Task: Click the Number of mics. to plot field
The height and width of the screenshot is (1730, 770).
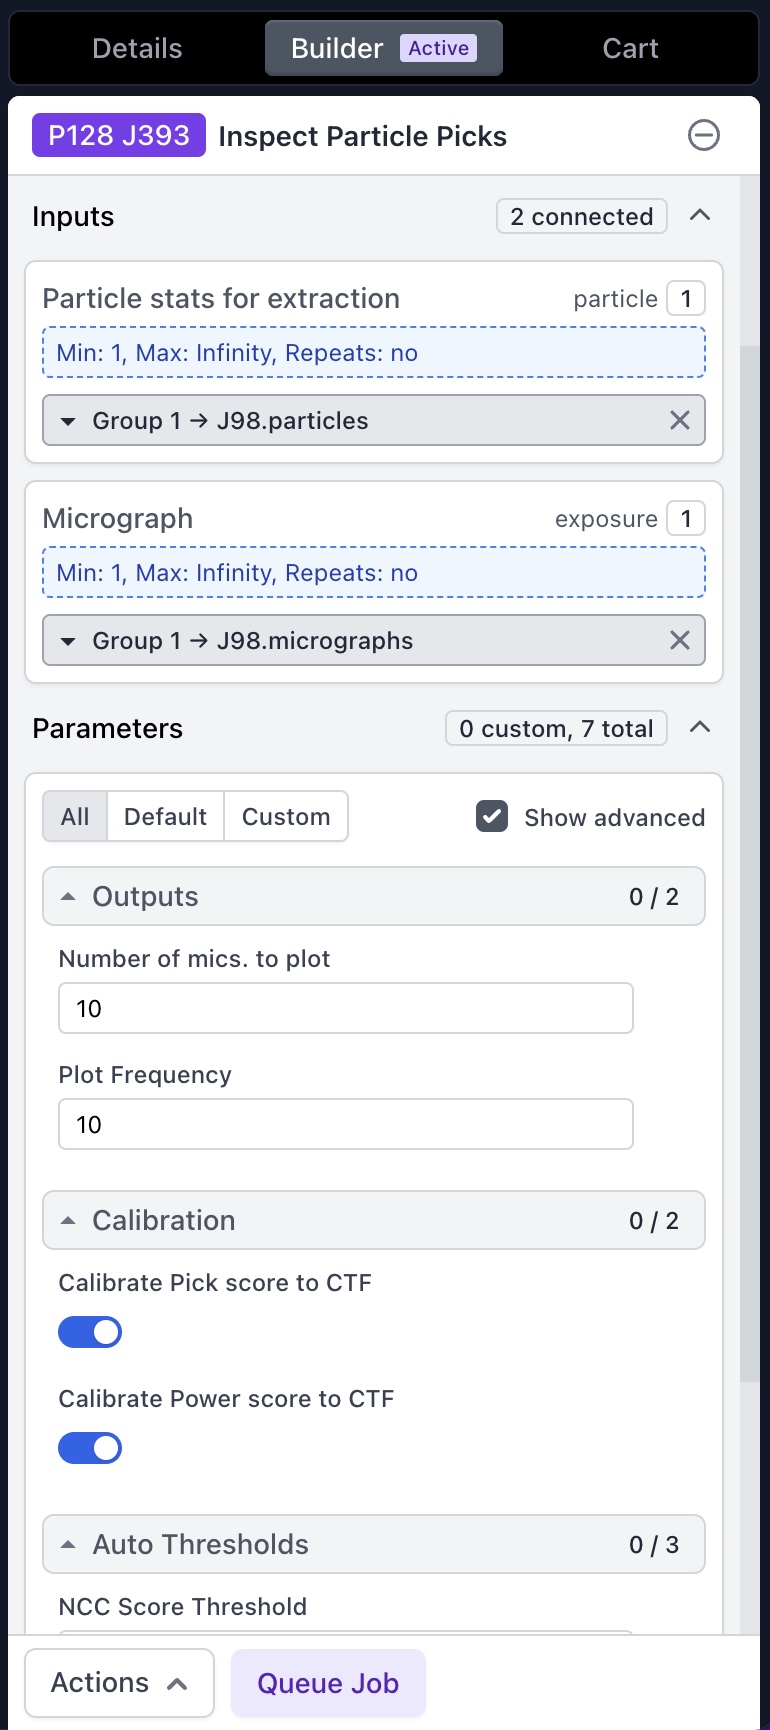Action: (345, 1008)
